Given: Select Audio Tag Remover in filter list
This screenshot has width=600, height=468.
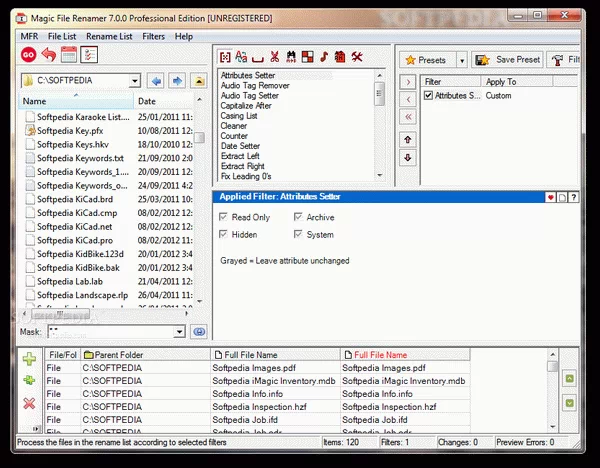Looking at the screenshot, I should point(255,85).
